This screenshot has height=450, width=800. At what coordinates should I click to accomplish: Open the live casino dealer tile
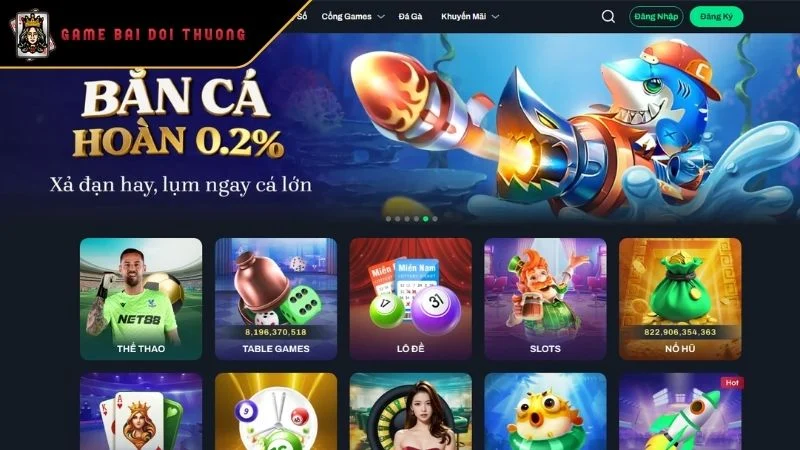click(411, 411)
